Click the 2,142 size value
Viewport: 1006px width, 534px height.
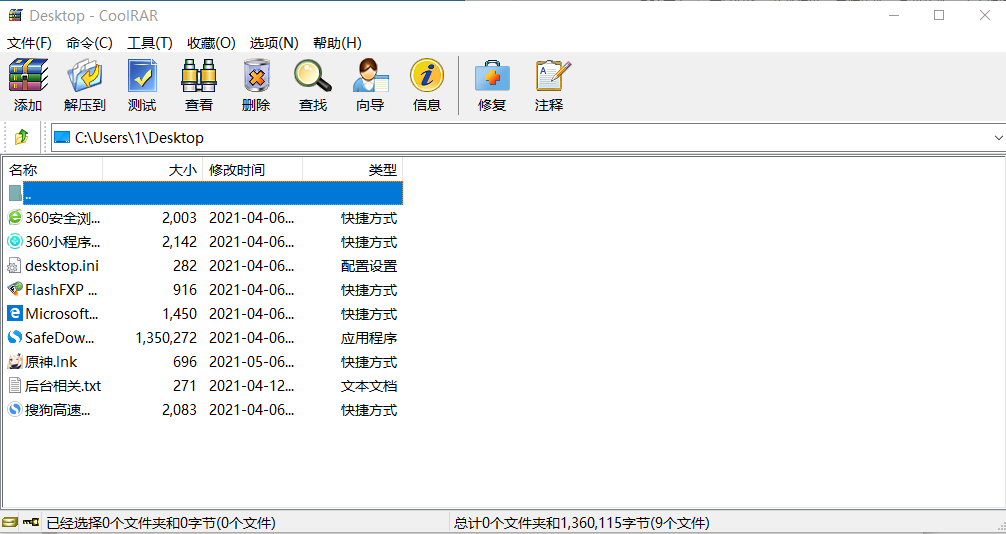(x=180, y=242)
